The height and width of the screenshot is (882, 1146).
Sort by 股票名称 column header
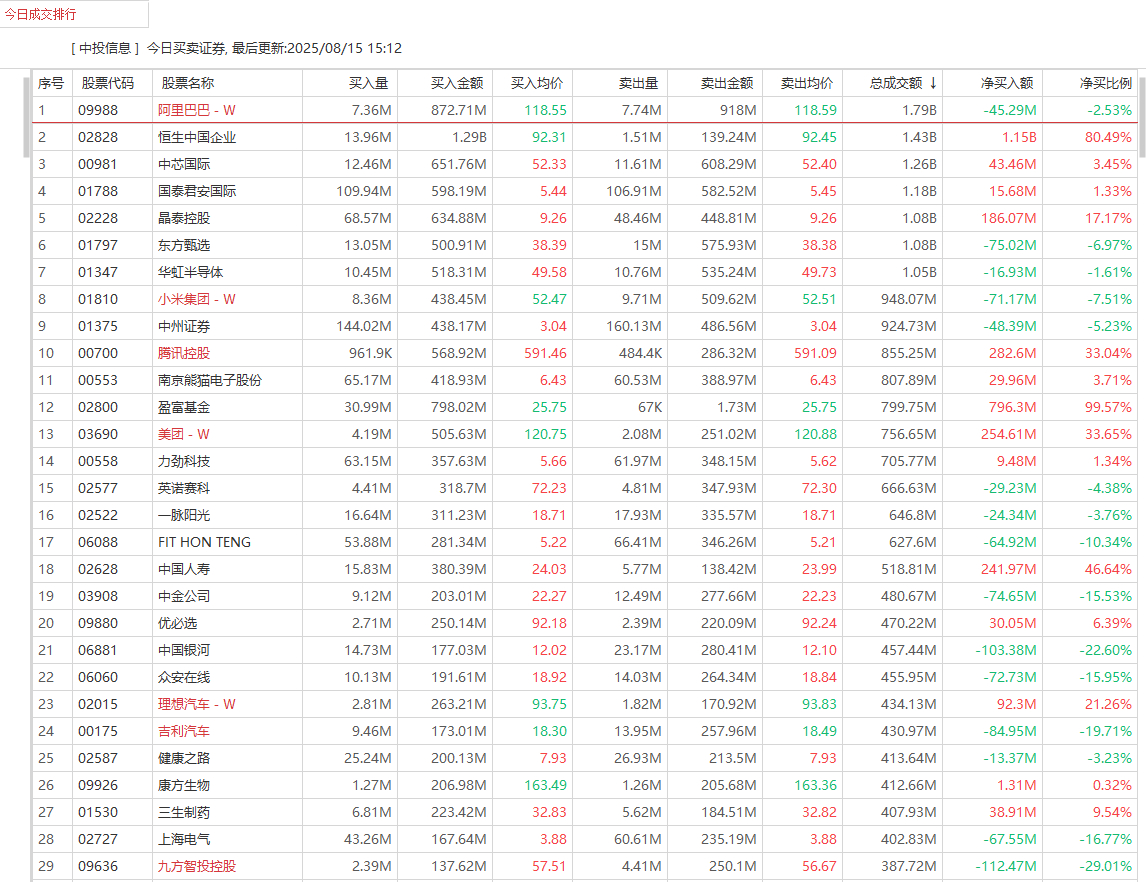(x=187, y=83)
